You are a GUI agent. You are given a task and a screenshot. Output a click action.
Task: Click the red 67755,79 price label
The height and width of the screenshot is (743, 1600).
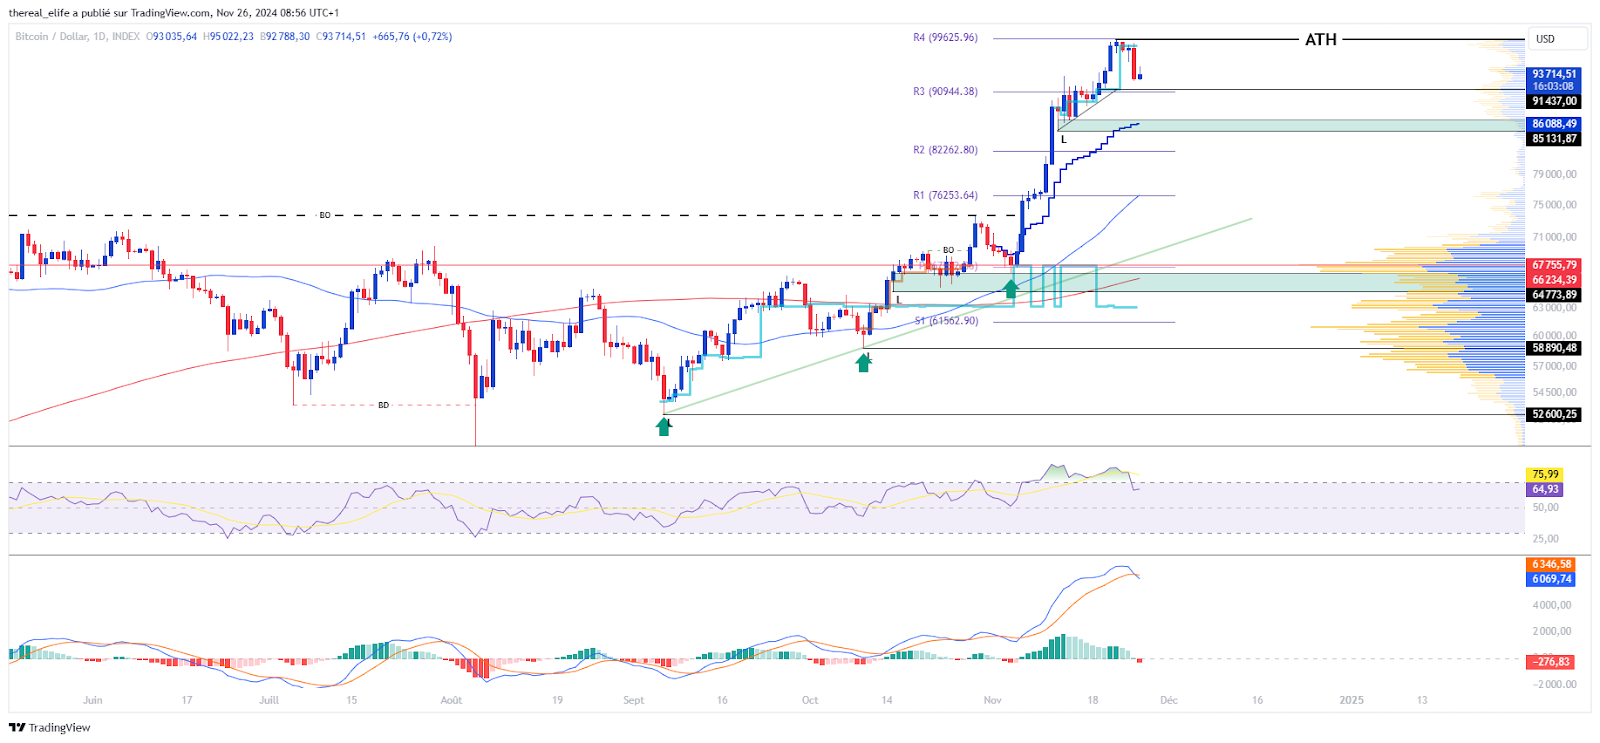click(1554, 266)
